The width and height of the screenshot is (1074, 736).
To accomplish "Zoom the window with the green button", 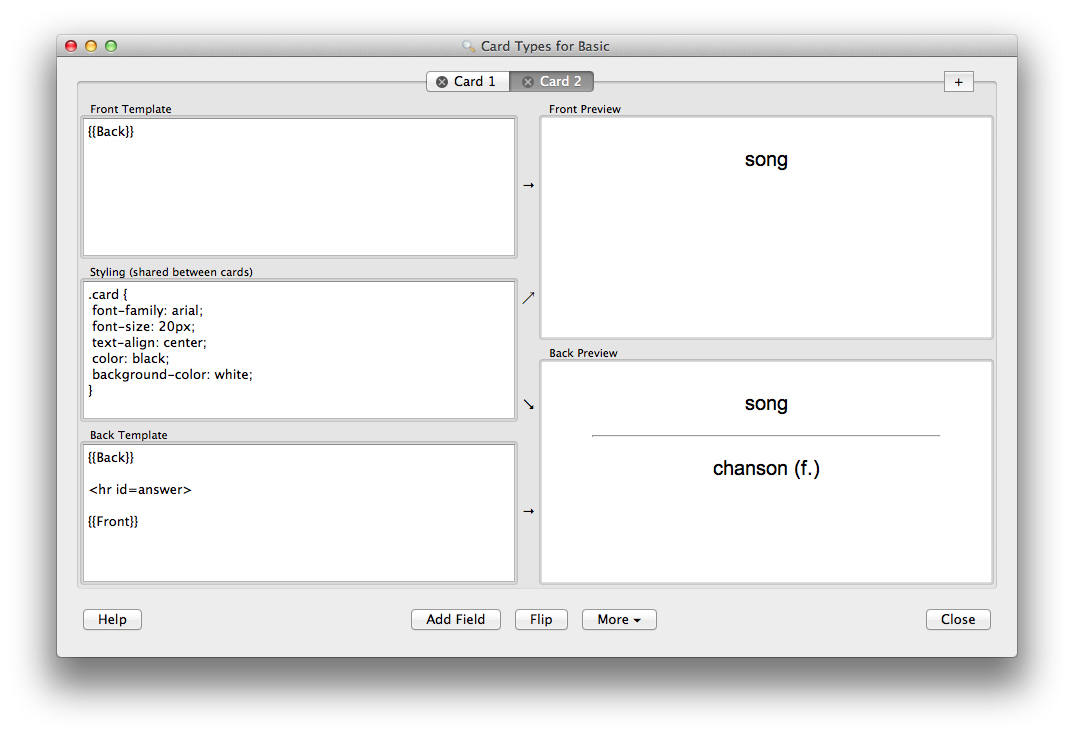I will (x=111, y=46).
